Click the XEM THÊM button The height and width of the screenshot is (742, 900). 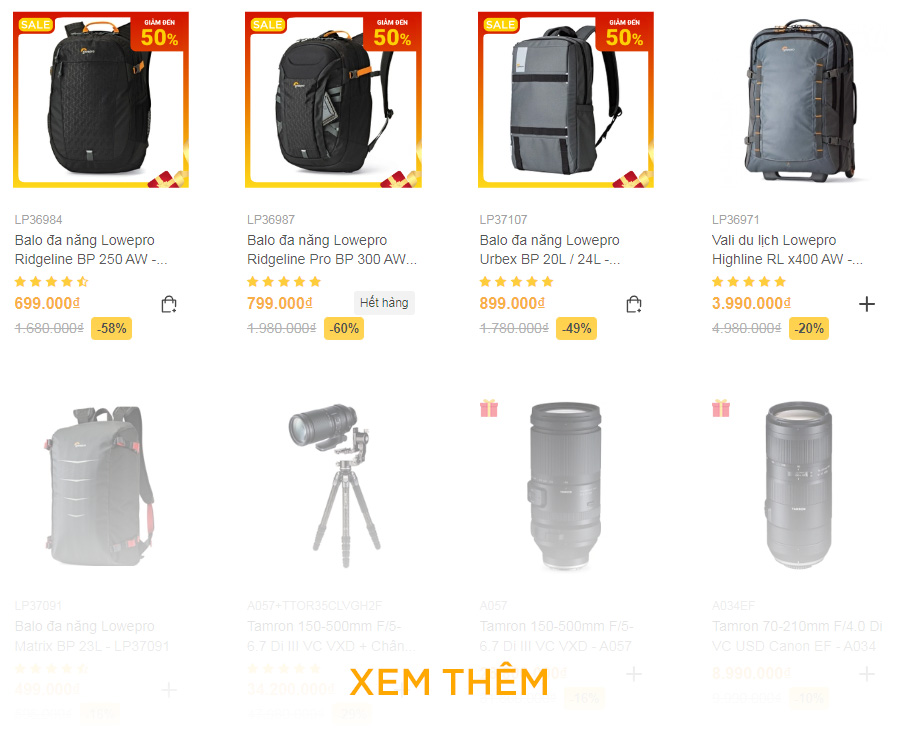(x=449, y=682)
